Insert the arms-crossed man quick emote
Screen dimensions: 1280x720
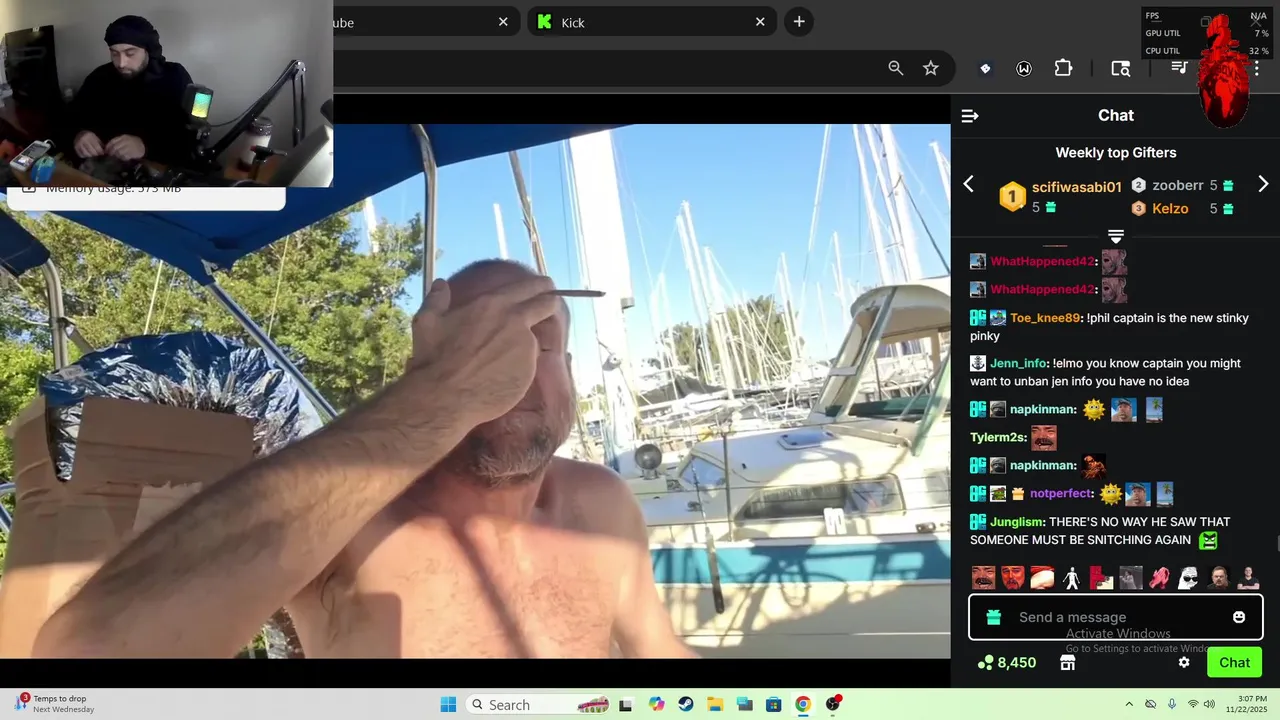1248,578
